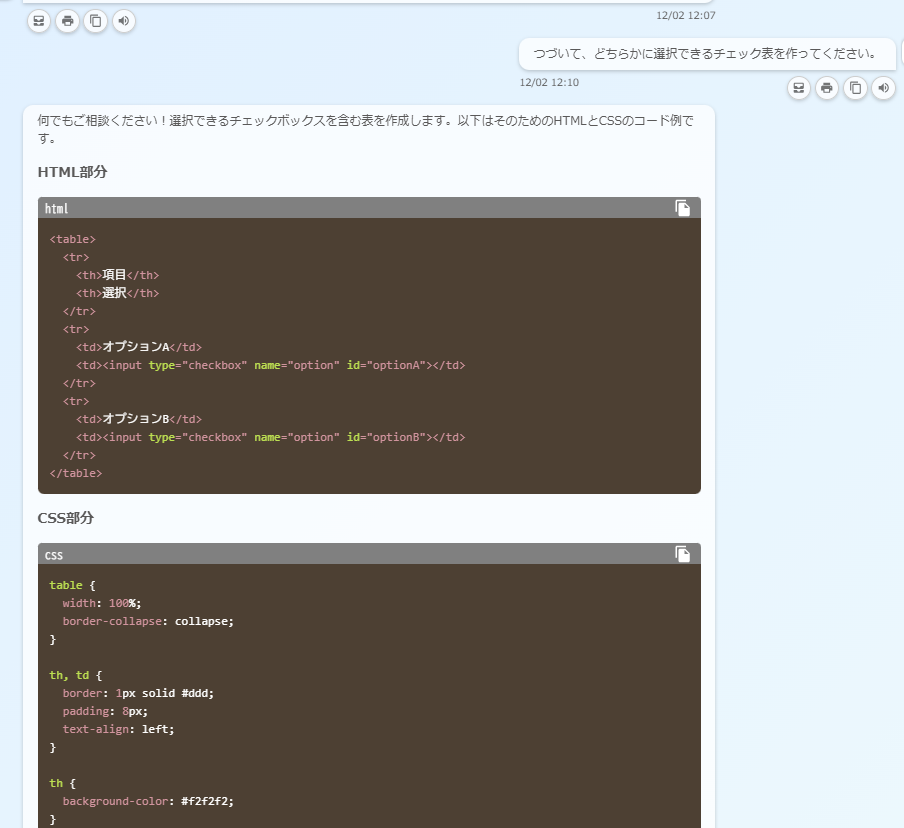The image size is (904, 828).
Task: Click the html language label in code header
Action: click(x=57, y=209)
